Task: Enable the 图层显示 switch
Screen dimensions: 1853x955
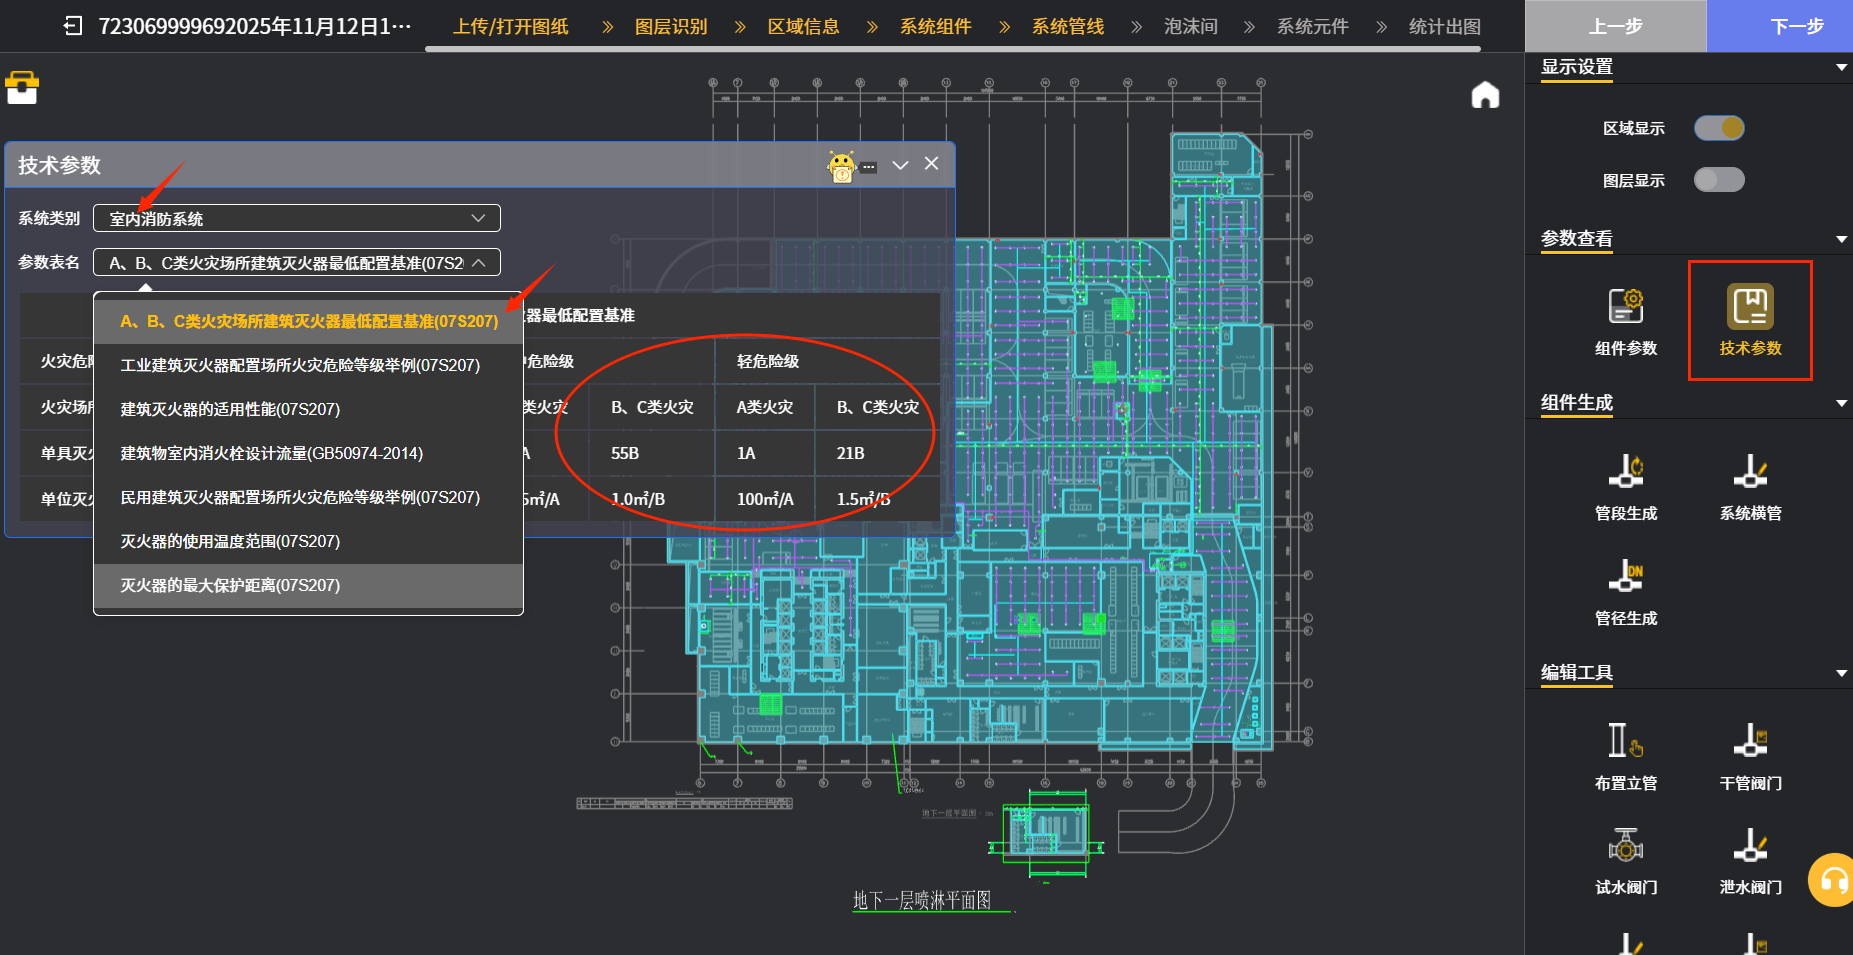Action: [1718, 180]
